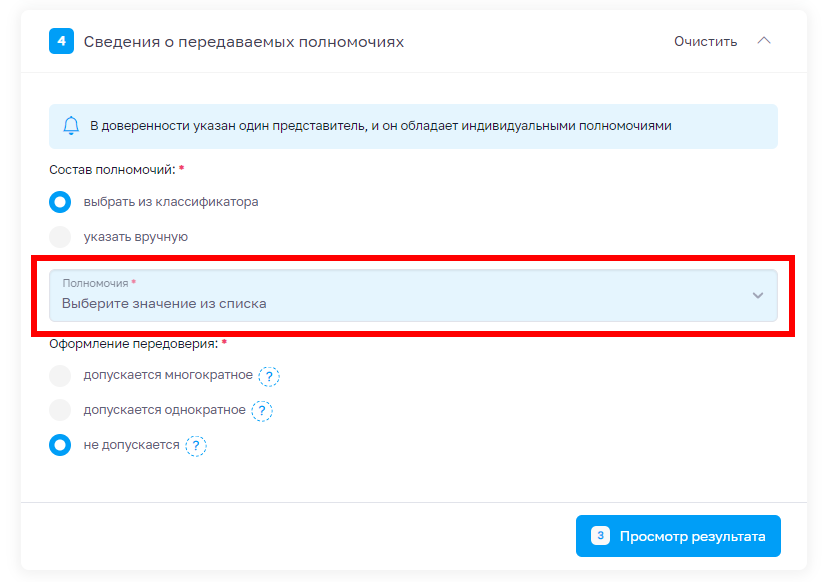The height and width of the screenshot is (582, 824).
Task: Select 'выбрать из классификатора' radio option
Action: (x=61, y=202)
